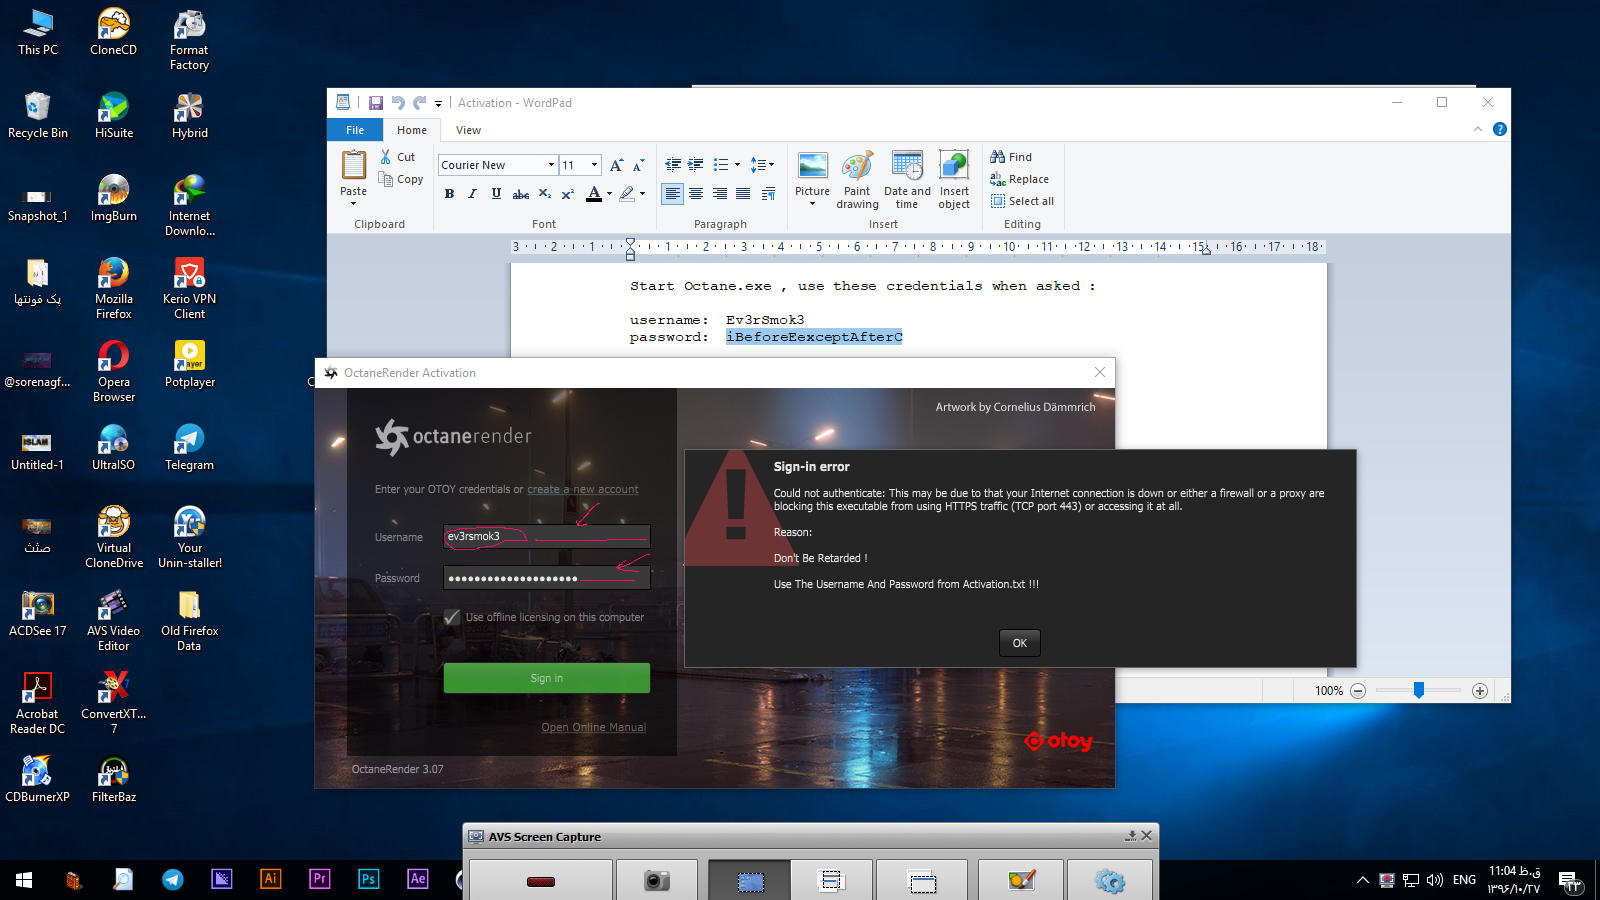Screen dimensions: 1600x900
Task: Open the Open Online Manual link
Action: coord(594,728)
